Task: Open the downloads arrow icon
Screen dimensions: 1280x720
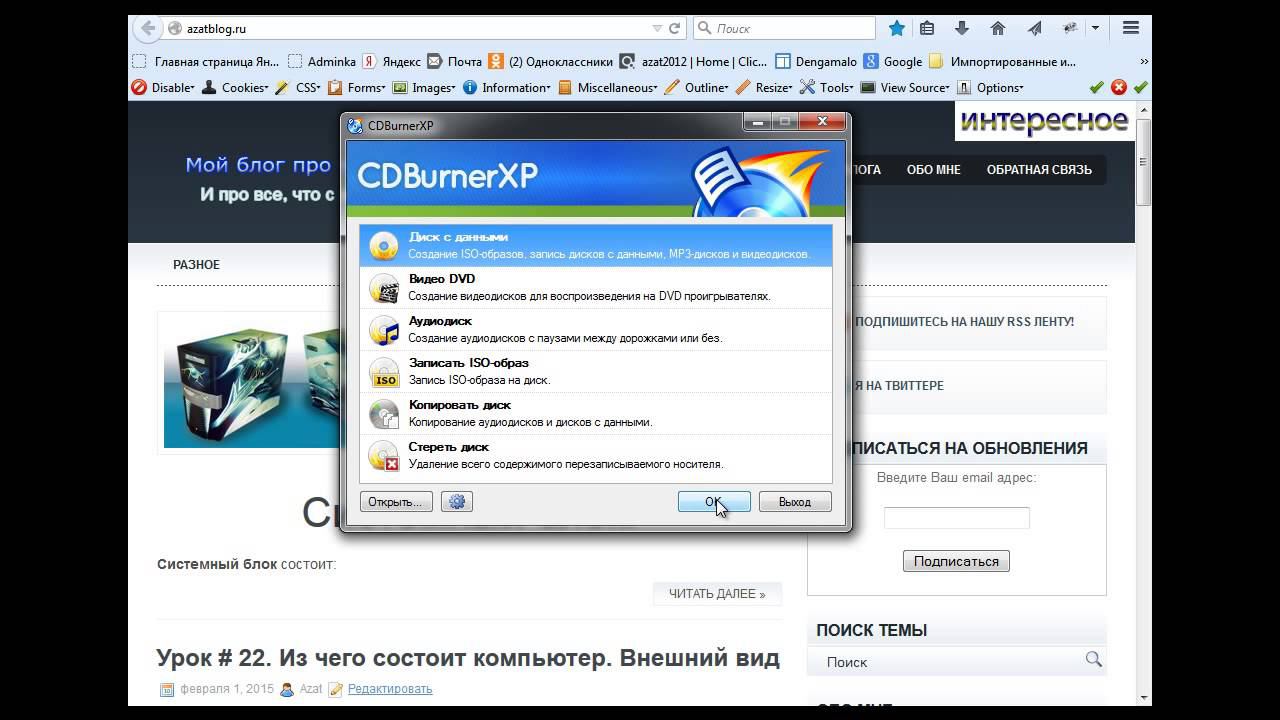Action: [x=962, y=28]
